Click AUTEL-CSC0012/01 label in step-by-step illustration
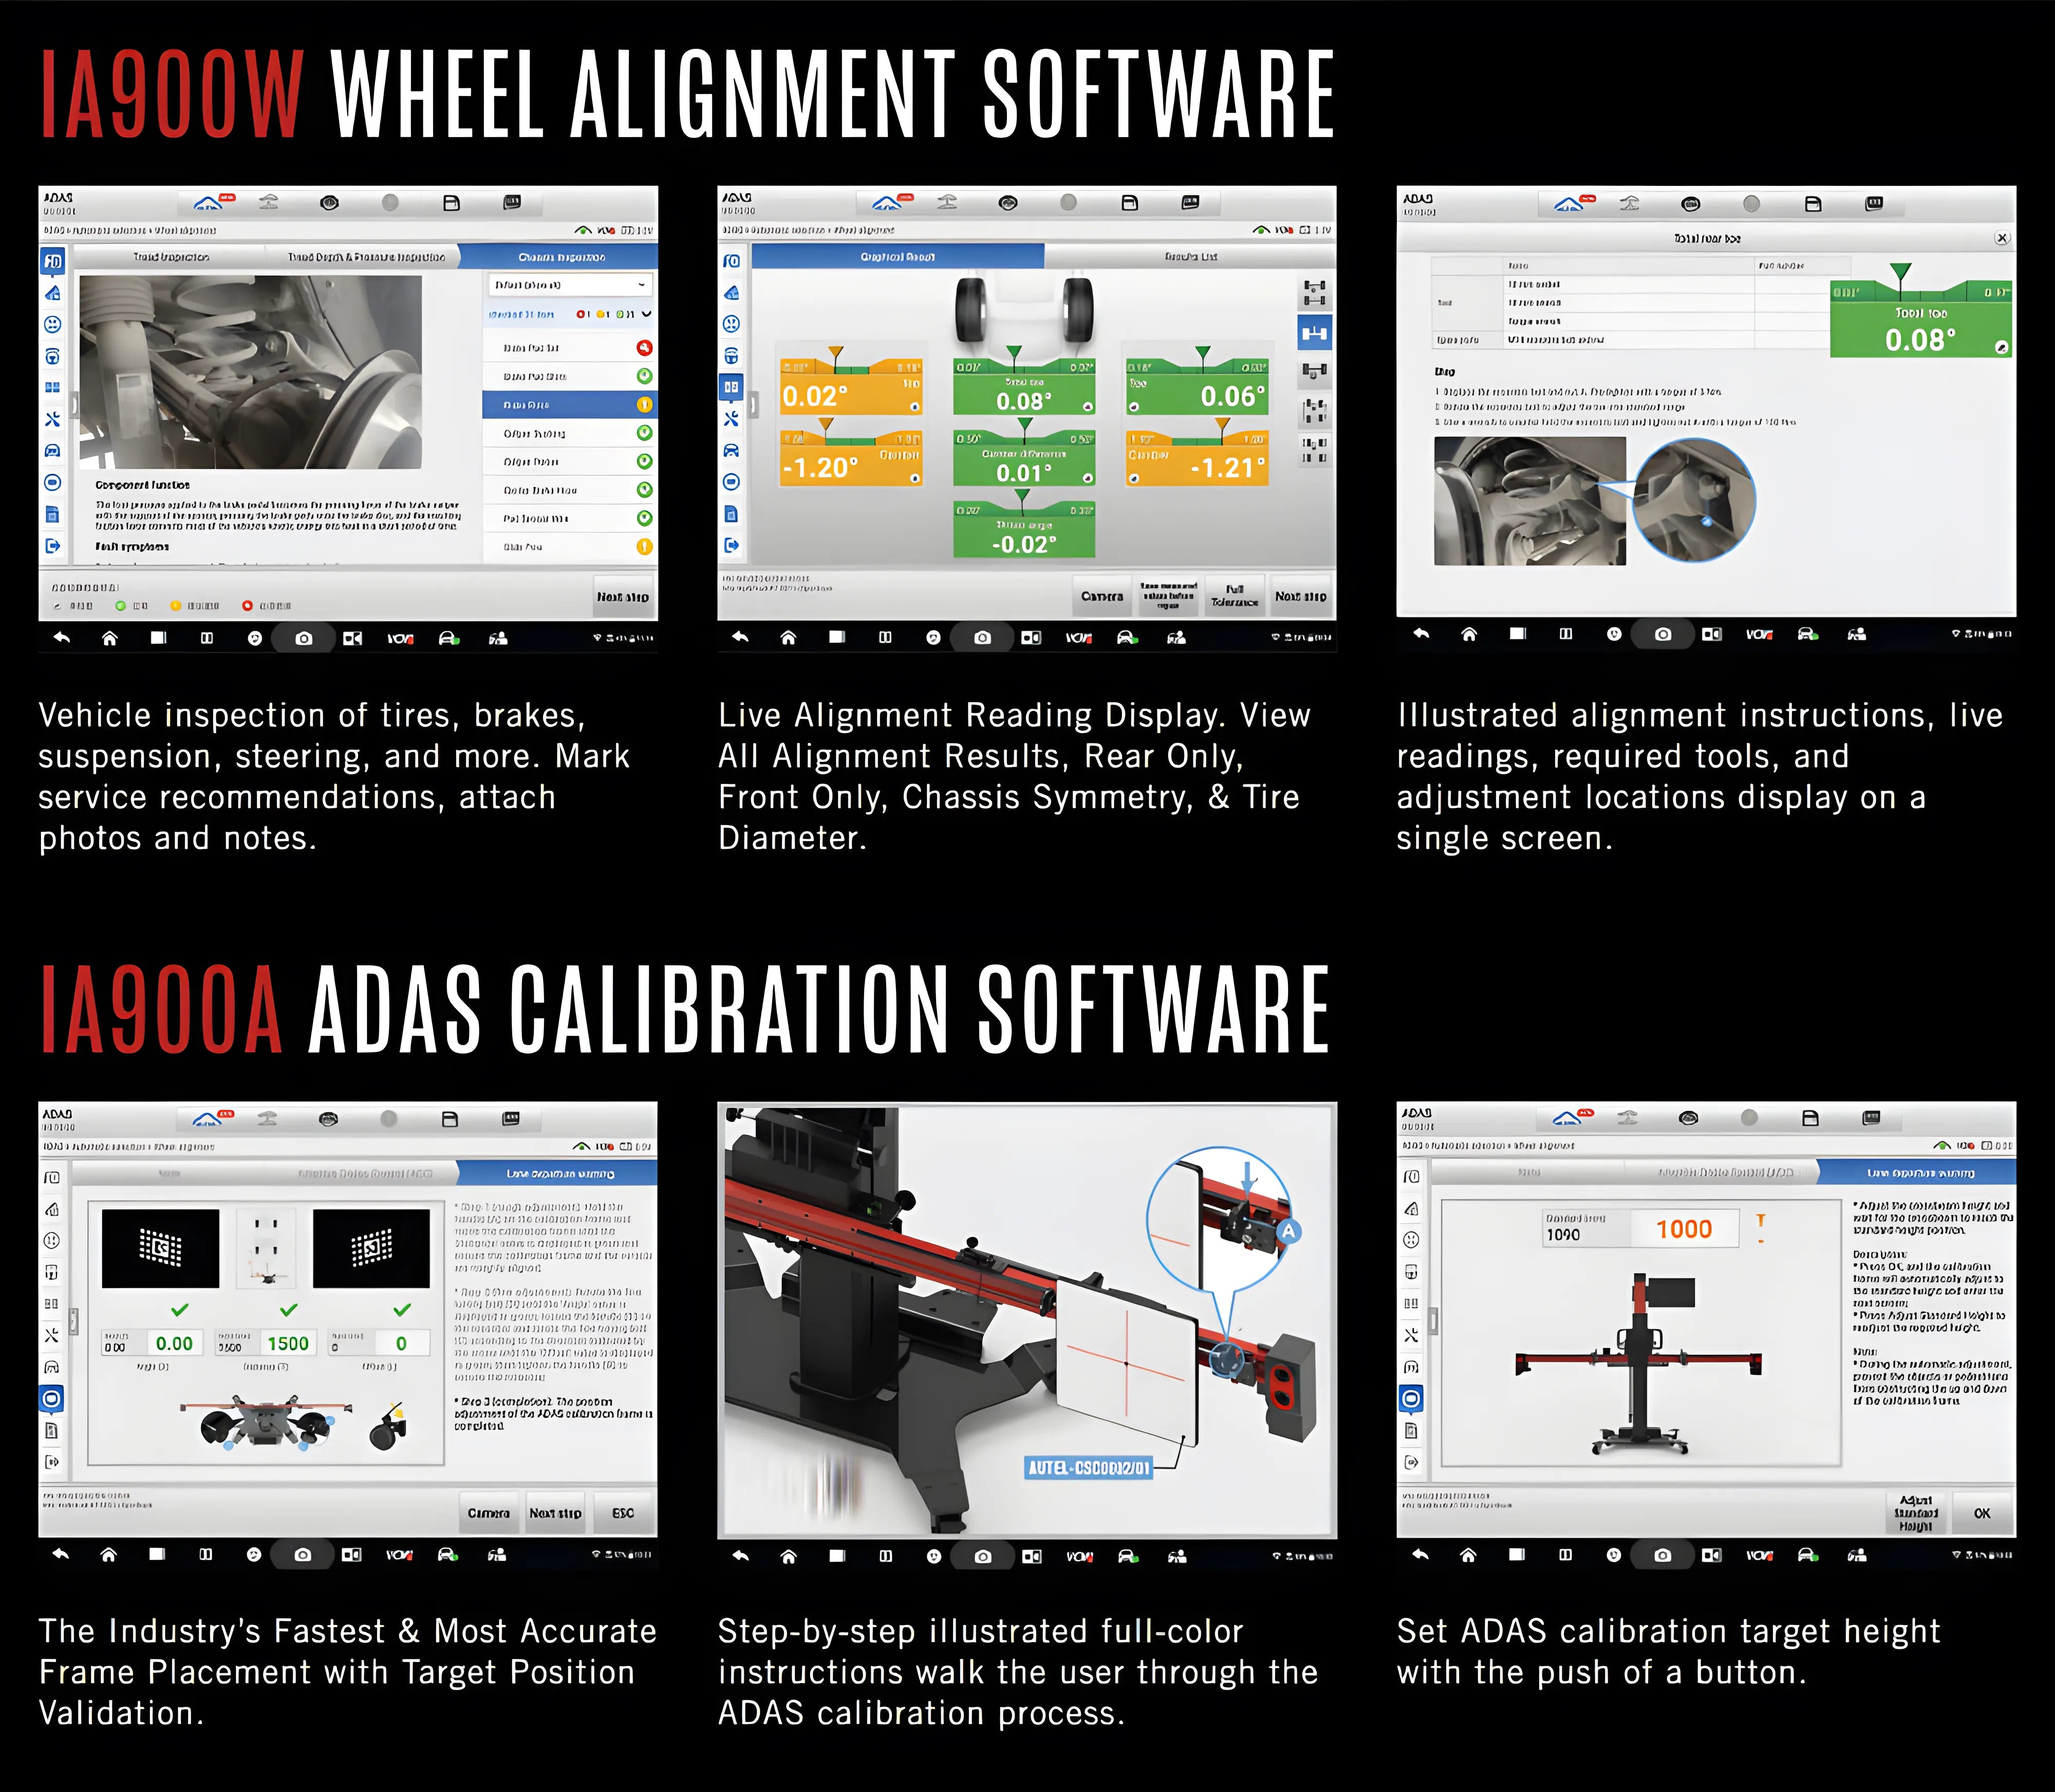2055x1792 pixels. point(1089,1467)
